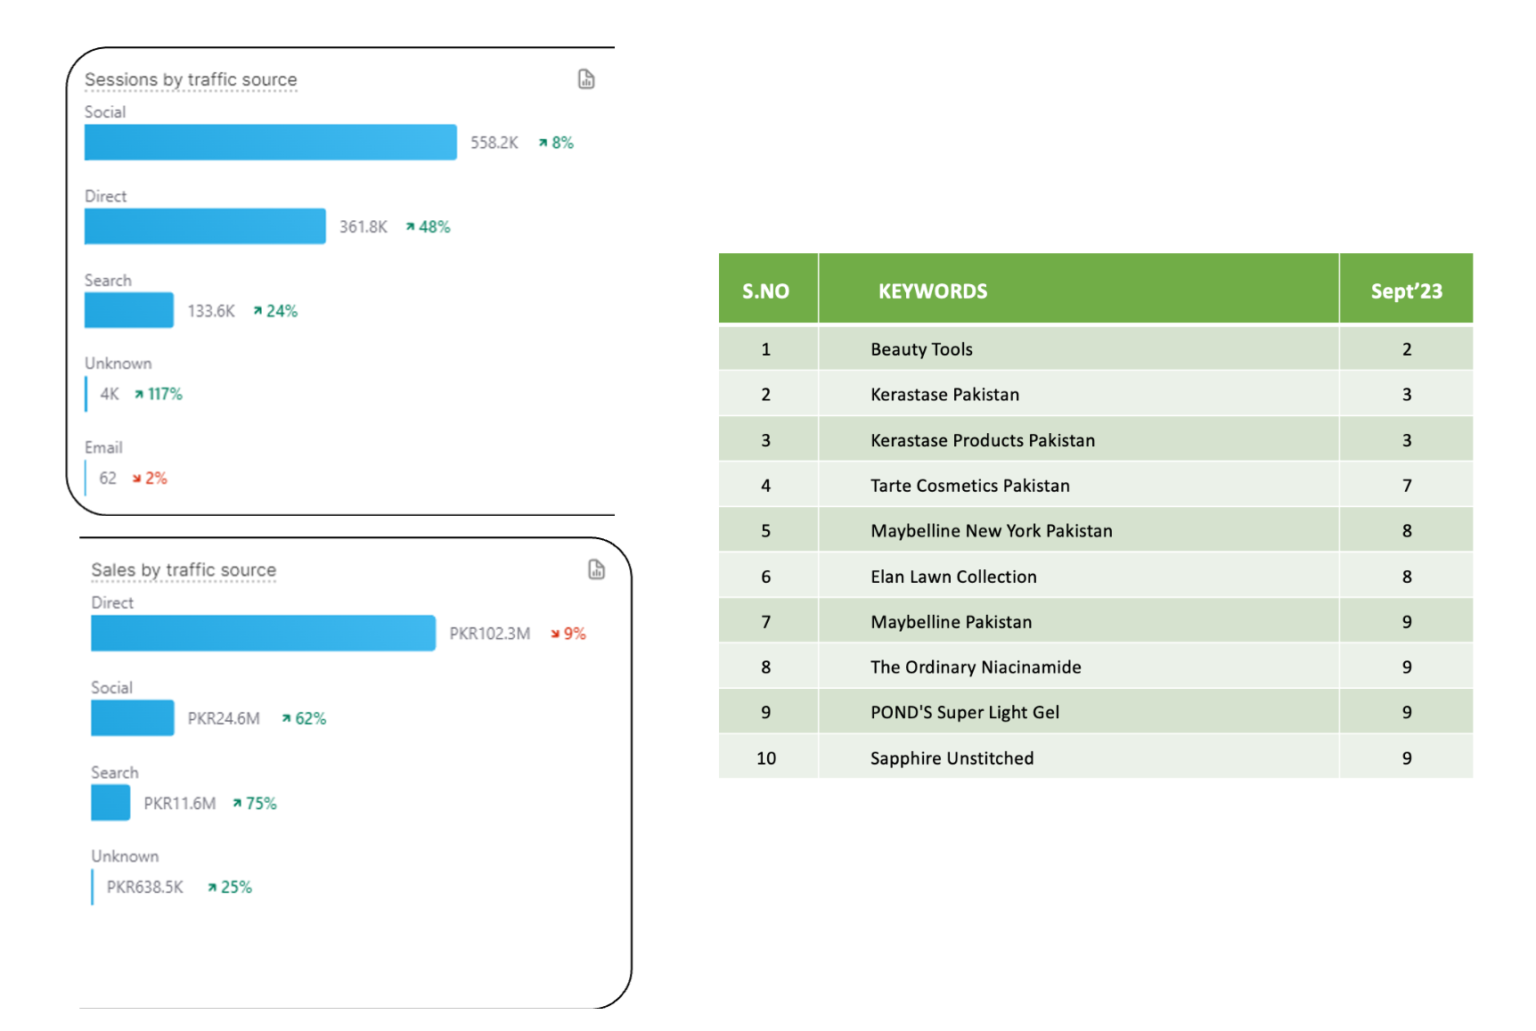Click the Sales by traffic source title
Image resolution: width=1536 pixels, height=1031 pixels.
point(184,570)
